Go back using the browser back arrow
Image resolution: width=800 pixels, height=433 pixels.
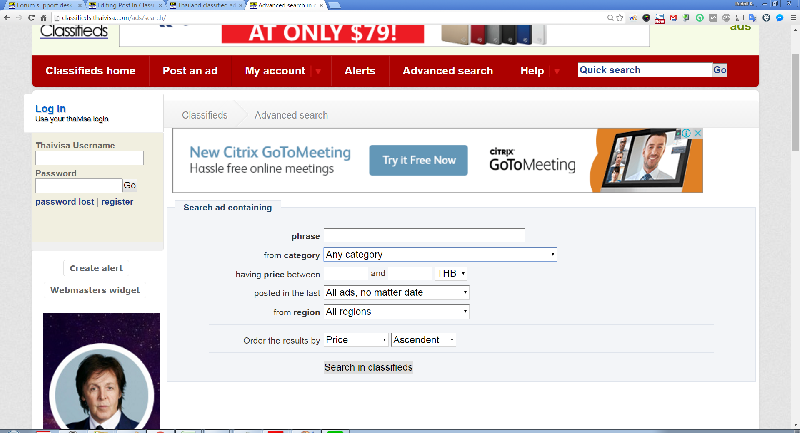click(x=7, y=17)
